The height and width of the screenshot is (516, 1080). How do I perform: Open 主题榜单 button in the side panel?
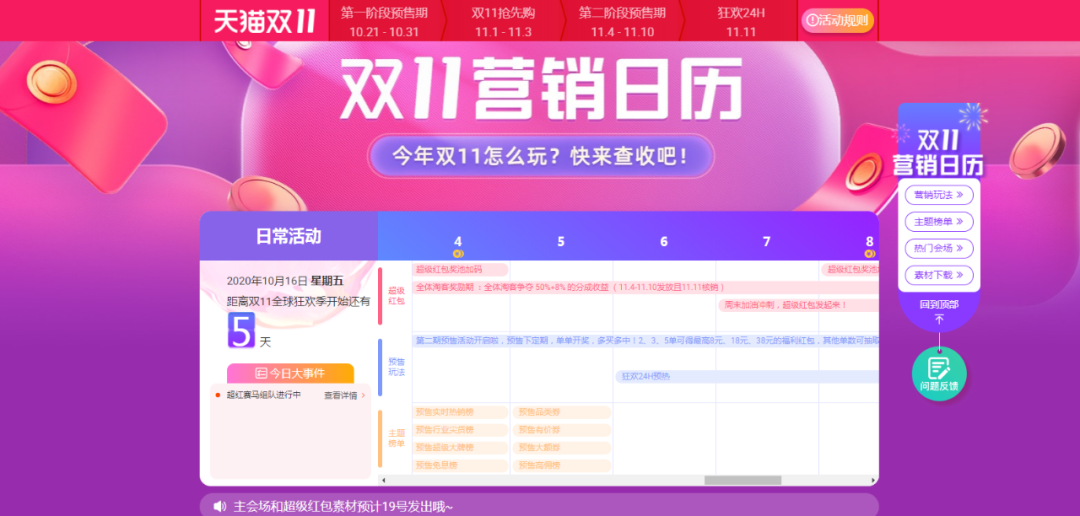pos(939,222)
